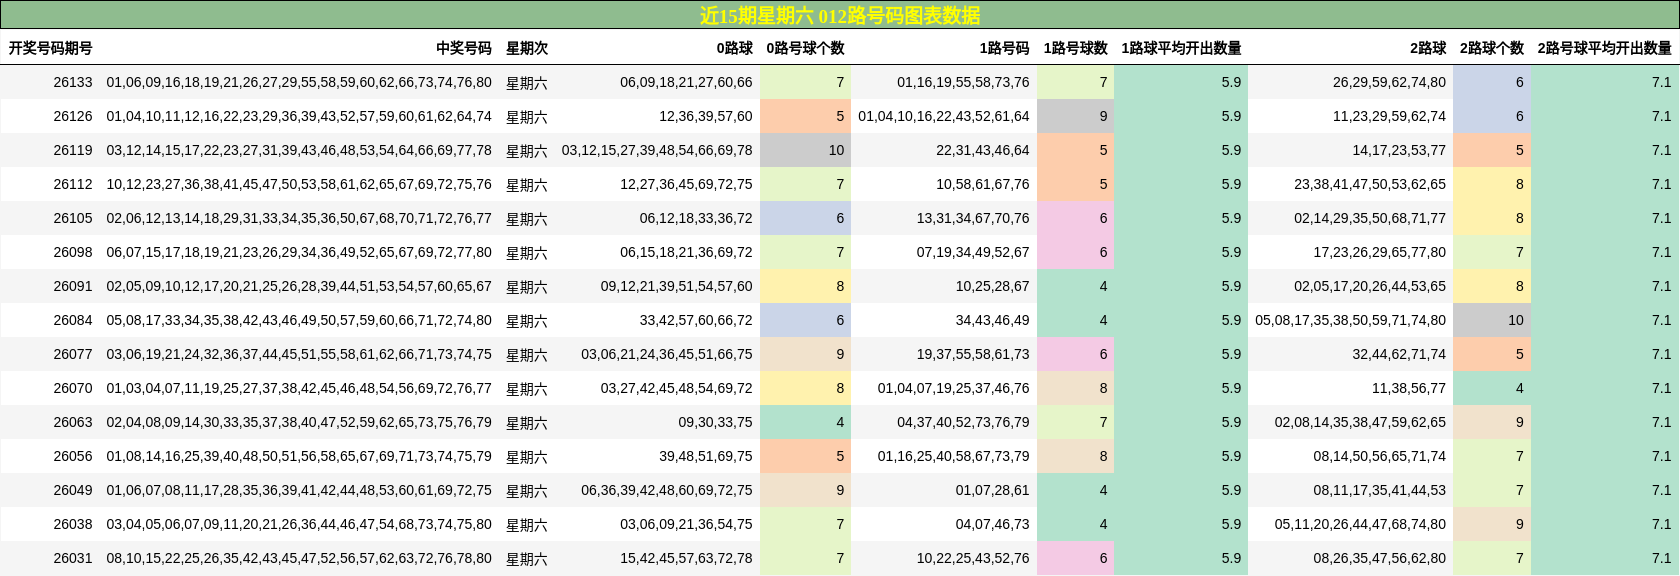Click the 星期次 column header
Screen dimensions: 1680x576
(527, 48)
